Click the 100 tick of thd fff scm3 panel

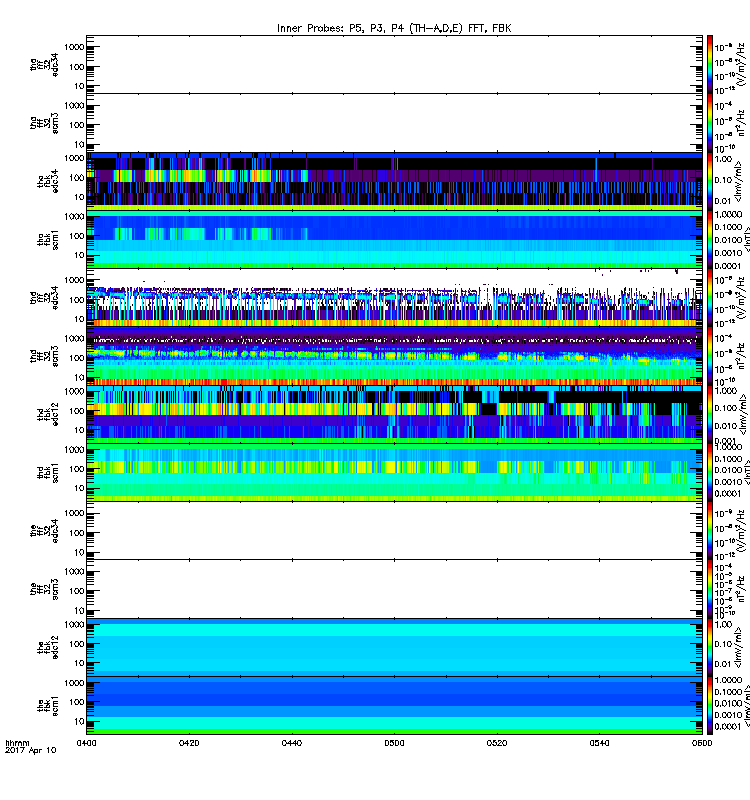pyautogui.click(x=77, y=358)
